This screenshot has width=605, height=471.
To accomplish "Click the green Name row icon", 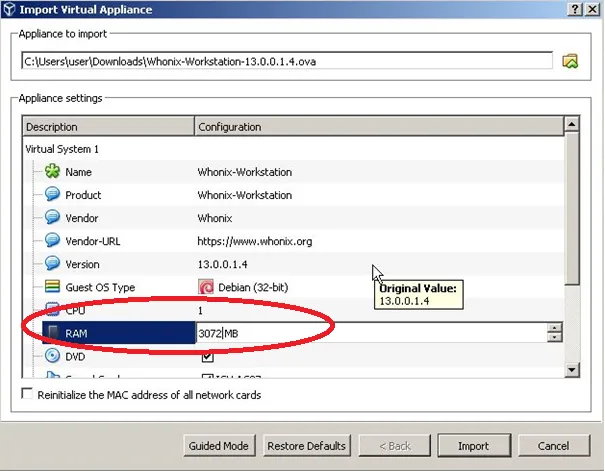I will 52,171.
